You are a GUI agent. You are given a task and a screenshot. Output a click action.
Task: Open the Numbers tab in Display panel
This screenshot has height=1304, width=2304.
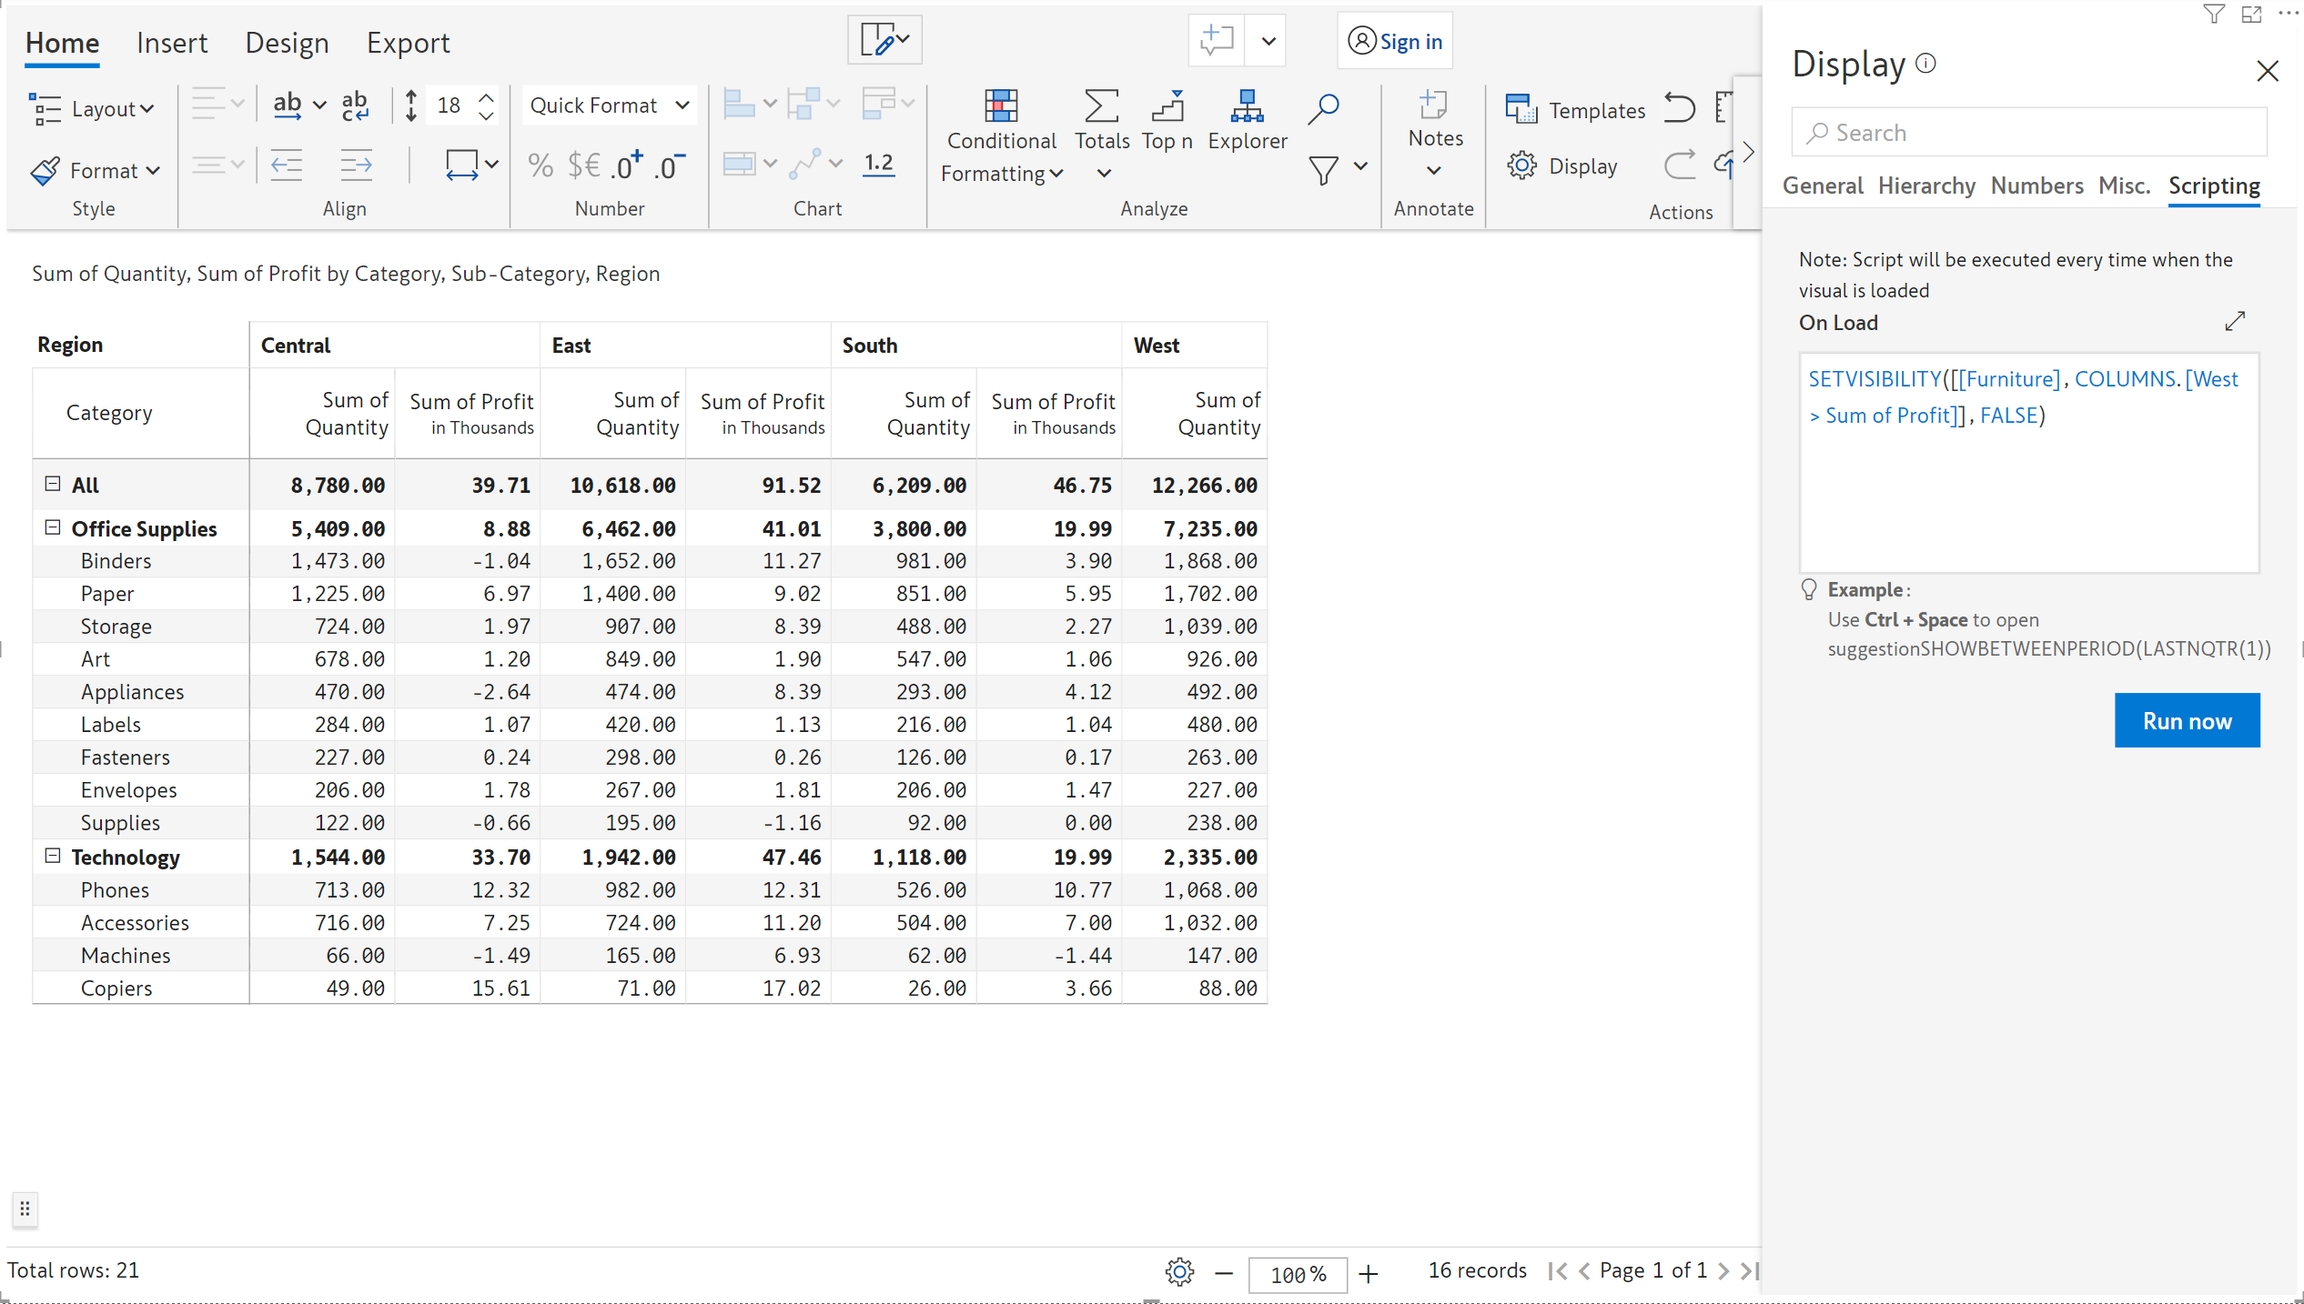tap(2036, 186)
